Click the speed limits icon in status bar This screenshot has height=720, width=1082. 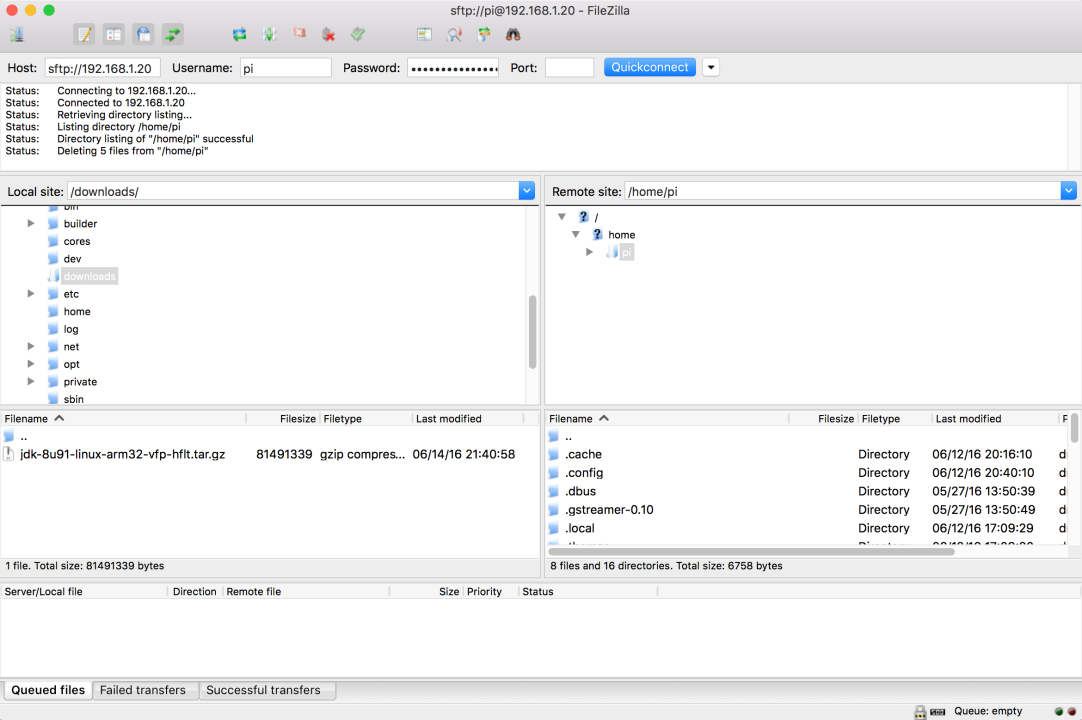[x=938, y=712]
